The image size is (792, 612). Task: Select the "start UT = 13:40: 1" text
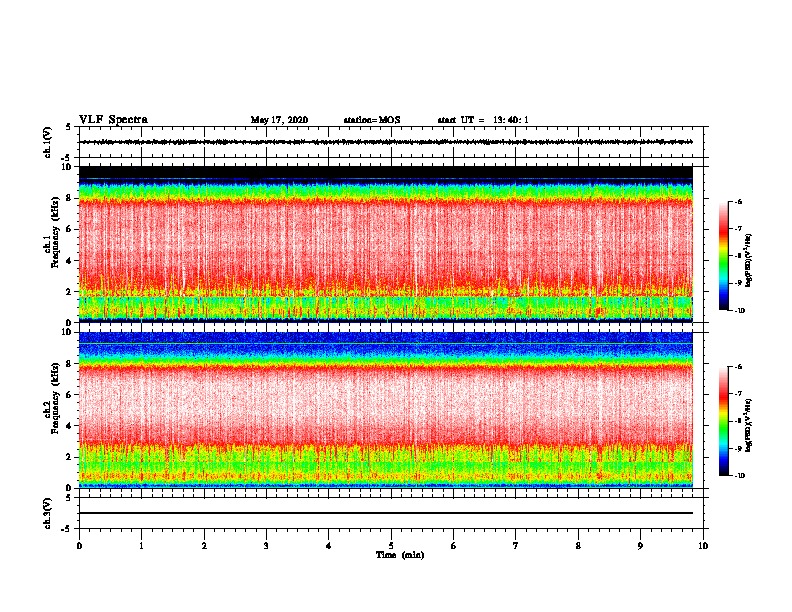[483, 120]
